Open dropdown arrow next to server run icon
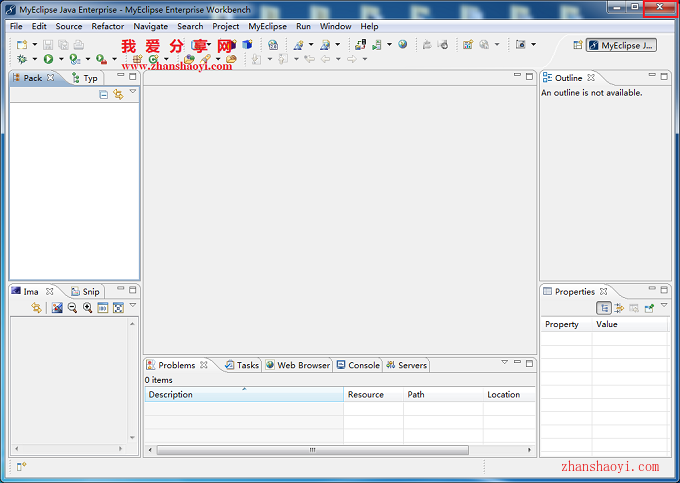Image resolution: width=680 pixels, height=483 pixels. [389, 44]
